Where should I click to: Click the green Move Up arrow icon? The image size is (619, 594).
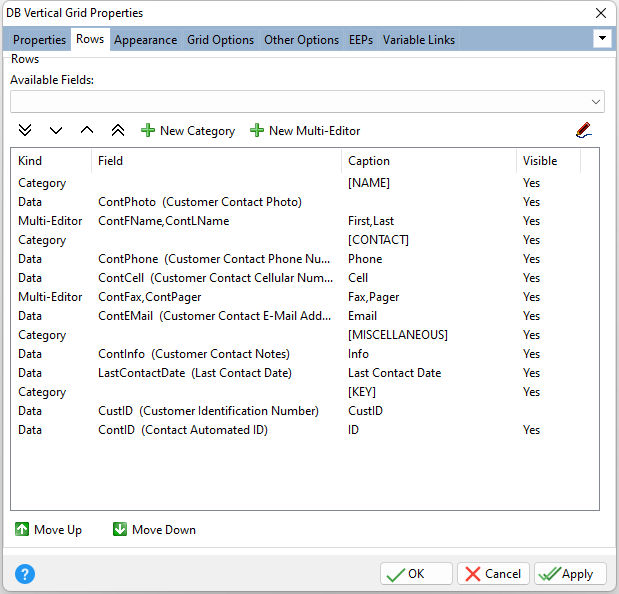coord(22,529)
